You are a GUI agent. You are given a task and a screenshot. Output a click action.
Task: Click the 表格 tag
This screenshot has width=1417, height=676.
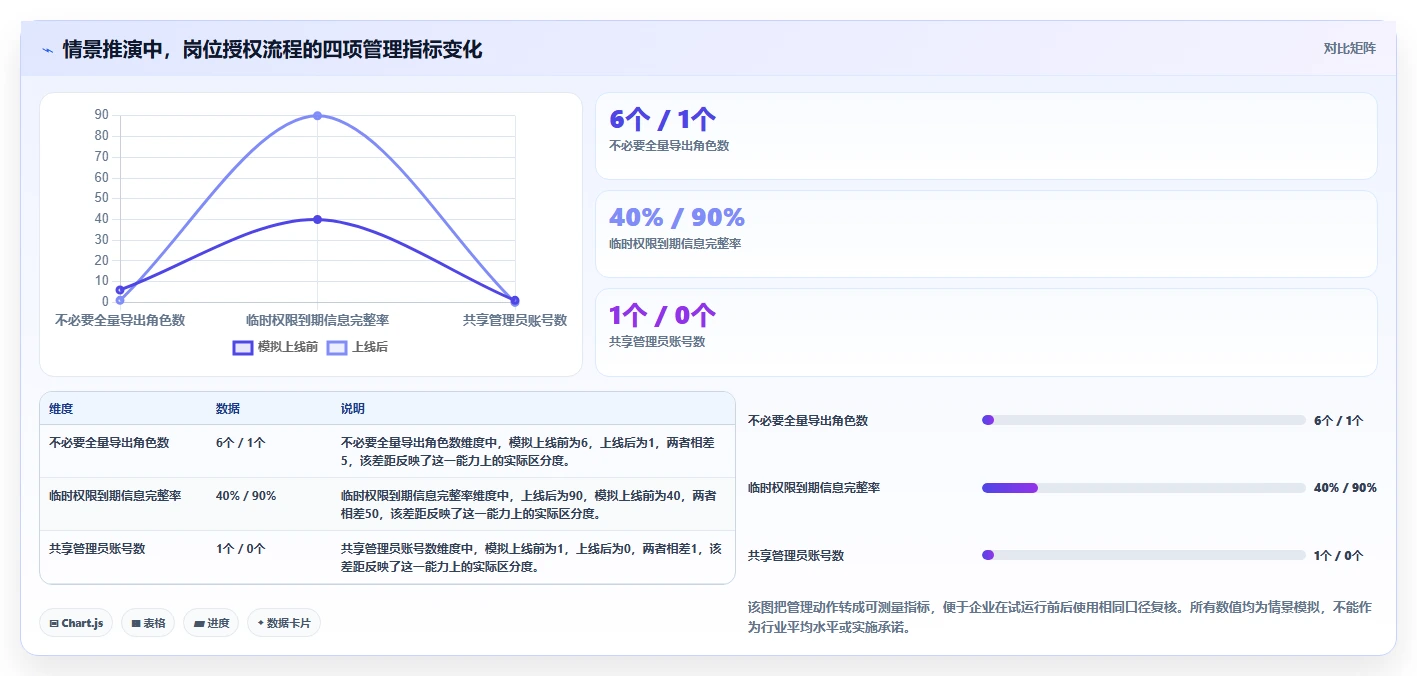click(x=148, y=623)
